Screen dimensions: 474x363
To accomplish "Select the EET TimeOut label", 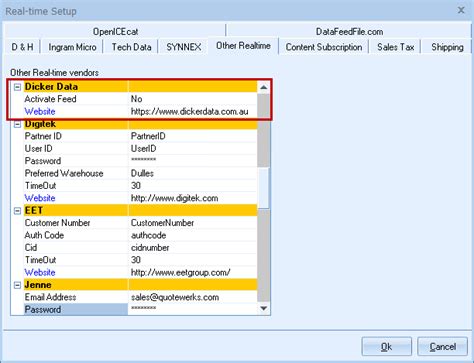I will tap(40, 260).
